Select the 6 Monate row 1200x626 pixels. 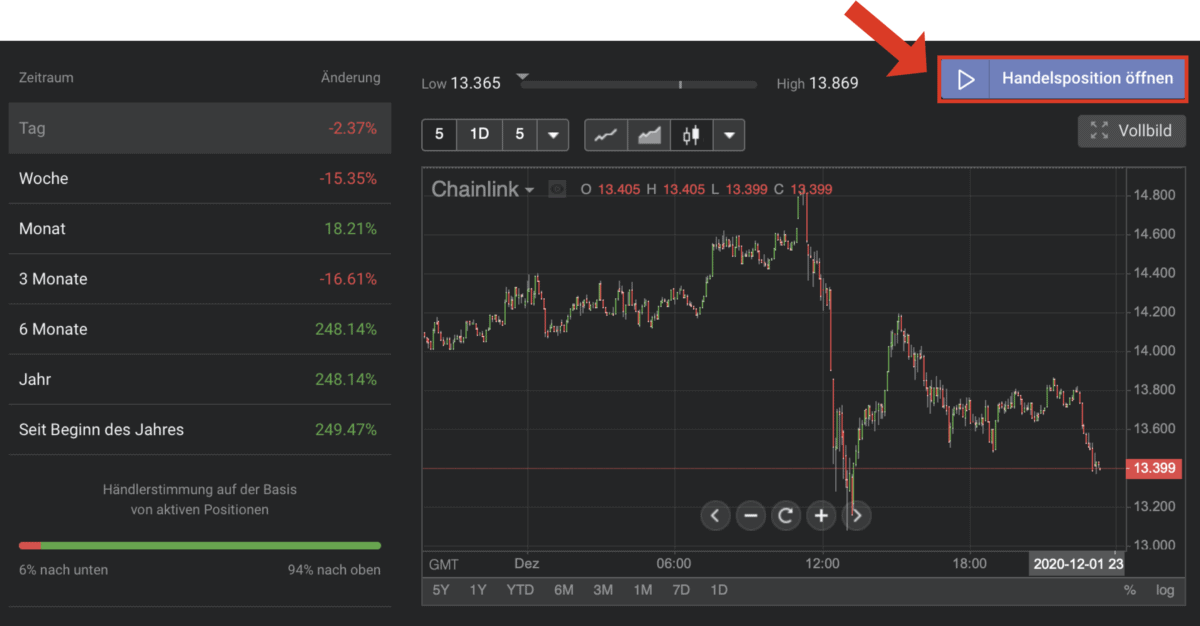click(200, 329)
